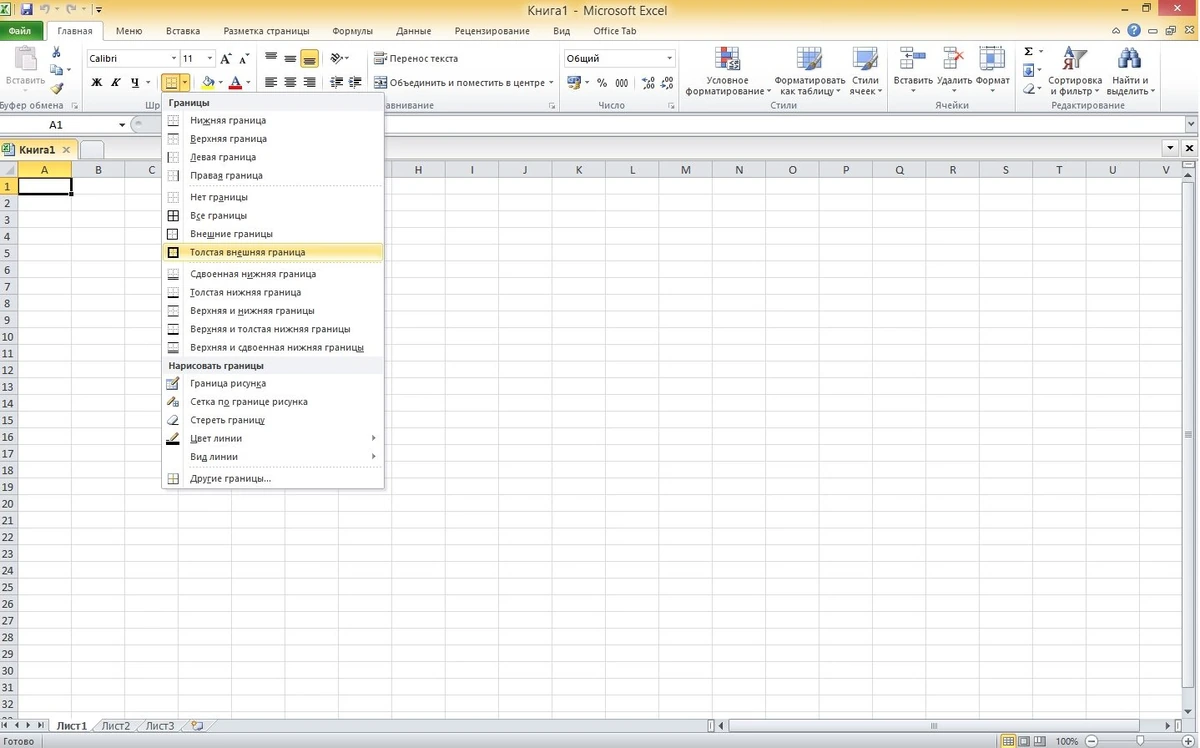The image size is (1200, 748).
Task: Open Условное форматирование dropdown
Action: coord(727,71)
